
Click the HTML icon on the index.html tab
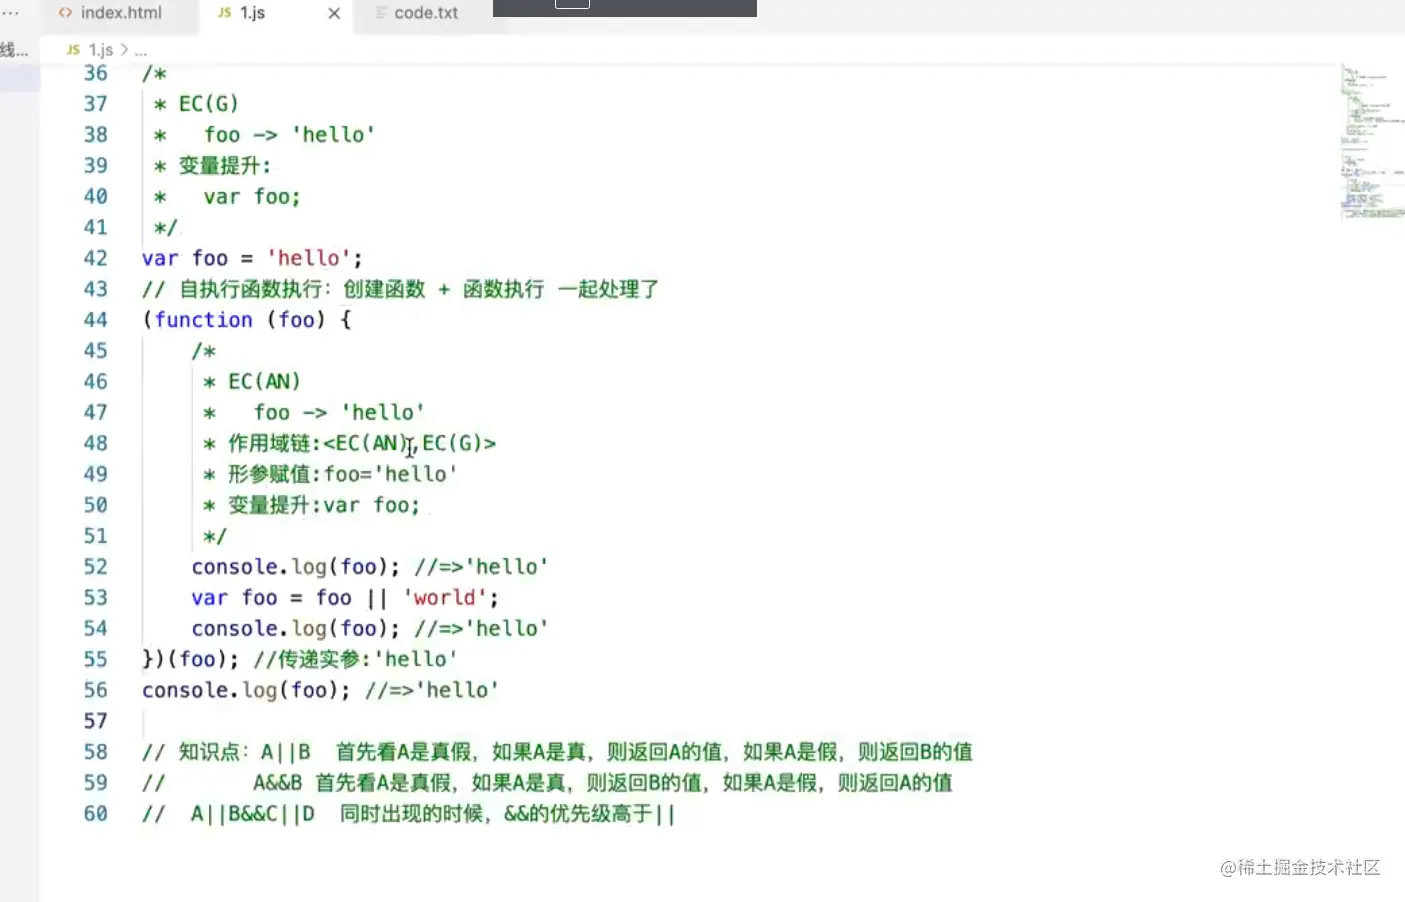(x=63, y=14)
